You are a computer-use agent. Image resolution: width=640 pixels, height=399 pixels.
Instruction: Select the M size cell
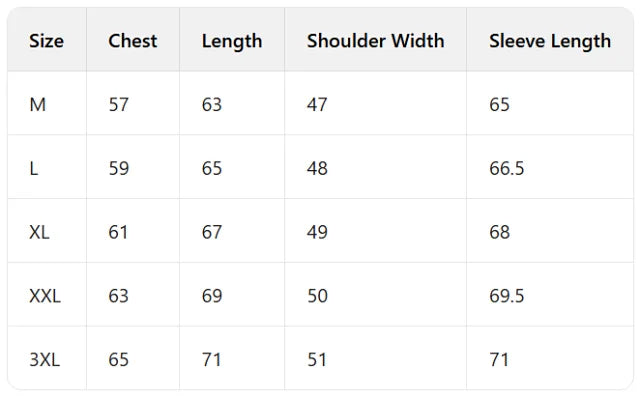pyautogui.click(x=38, y=105)
